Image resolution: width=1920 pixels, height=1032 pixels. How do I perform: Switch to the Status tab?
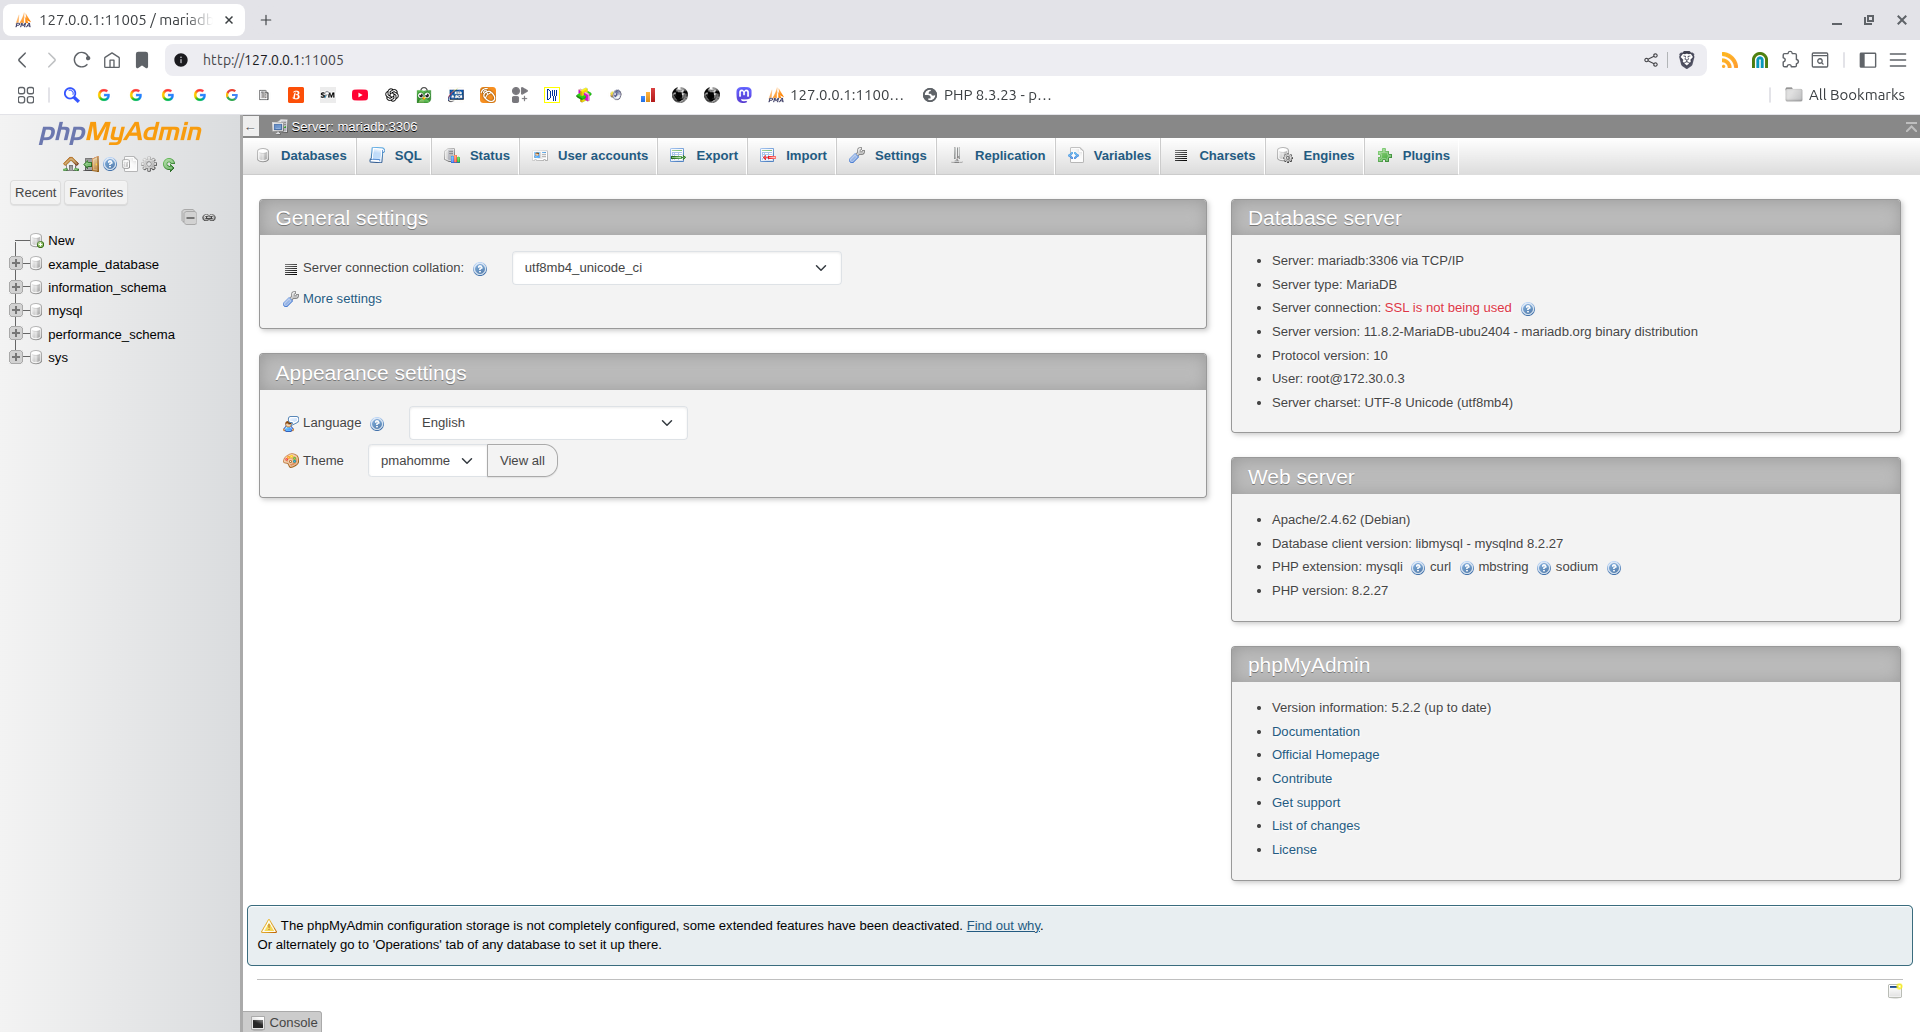point(477,156)
